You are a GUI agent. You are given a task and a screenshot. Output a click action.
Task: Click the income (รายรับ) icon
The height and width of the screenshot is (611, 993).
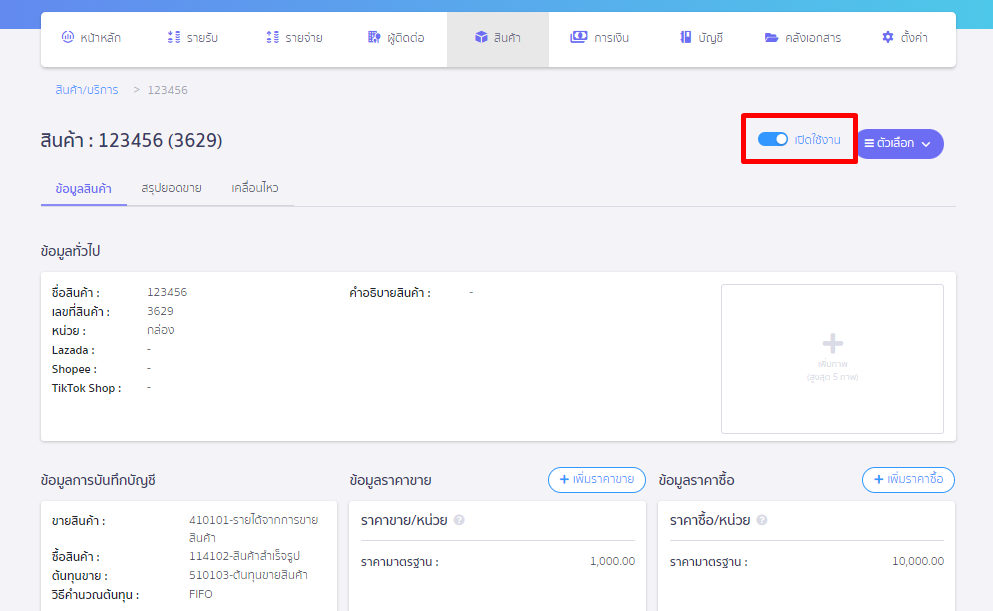(x=173, y=38)
